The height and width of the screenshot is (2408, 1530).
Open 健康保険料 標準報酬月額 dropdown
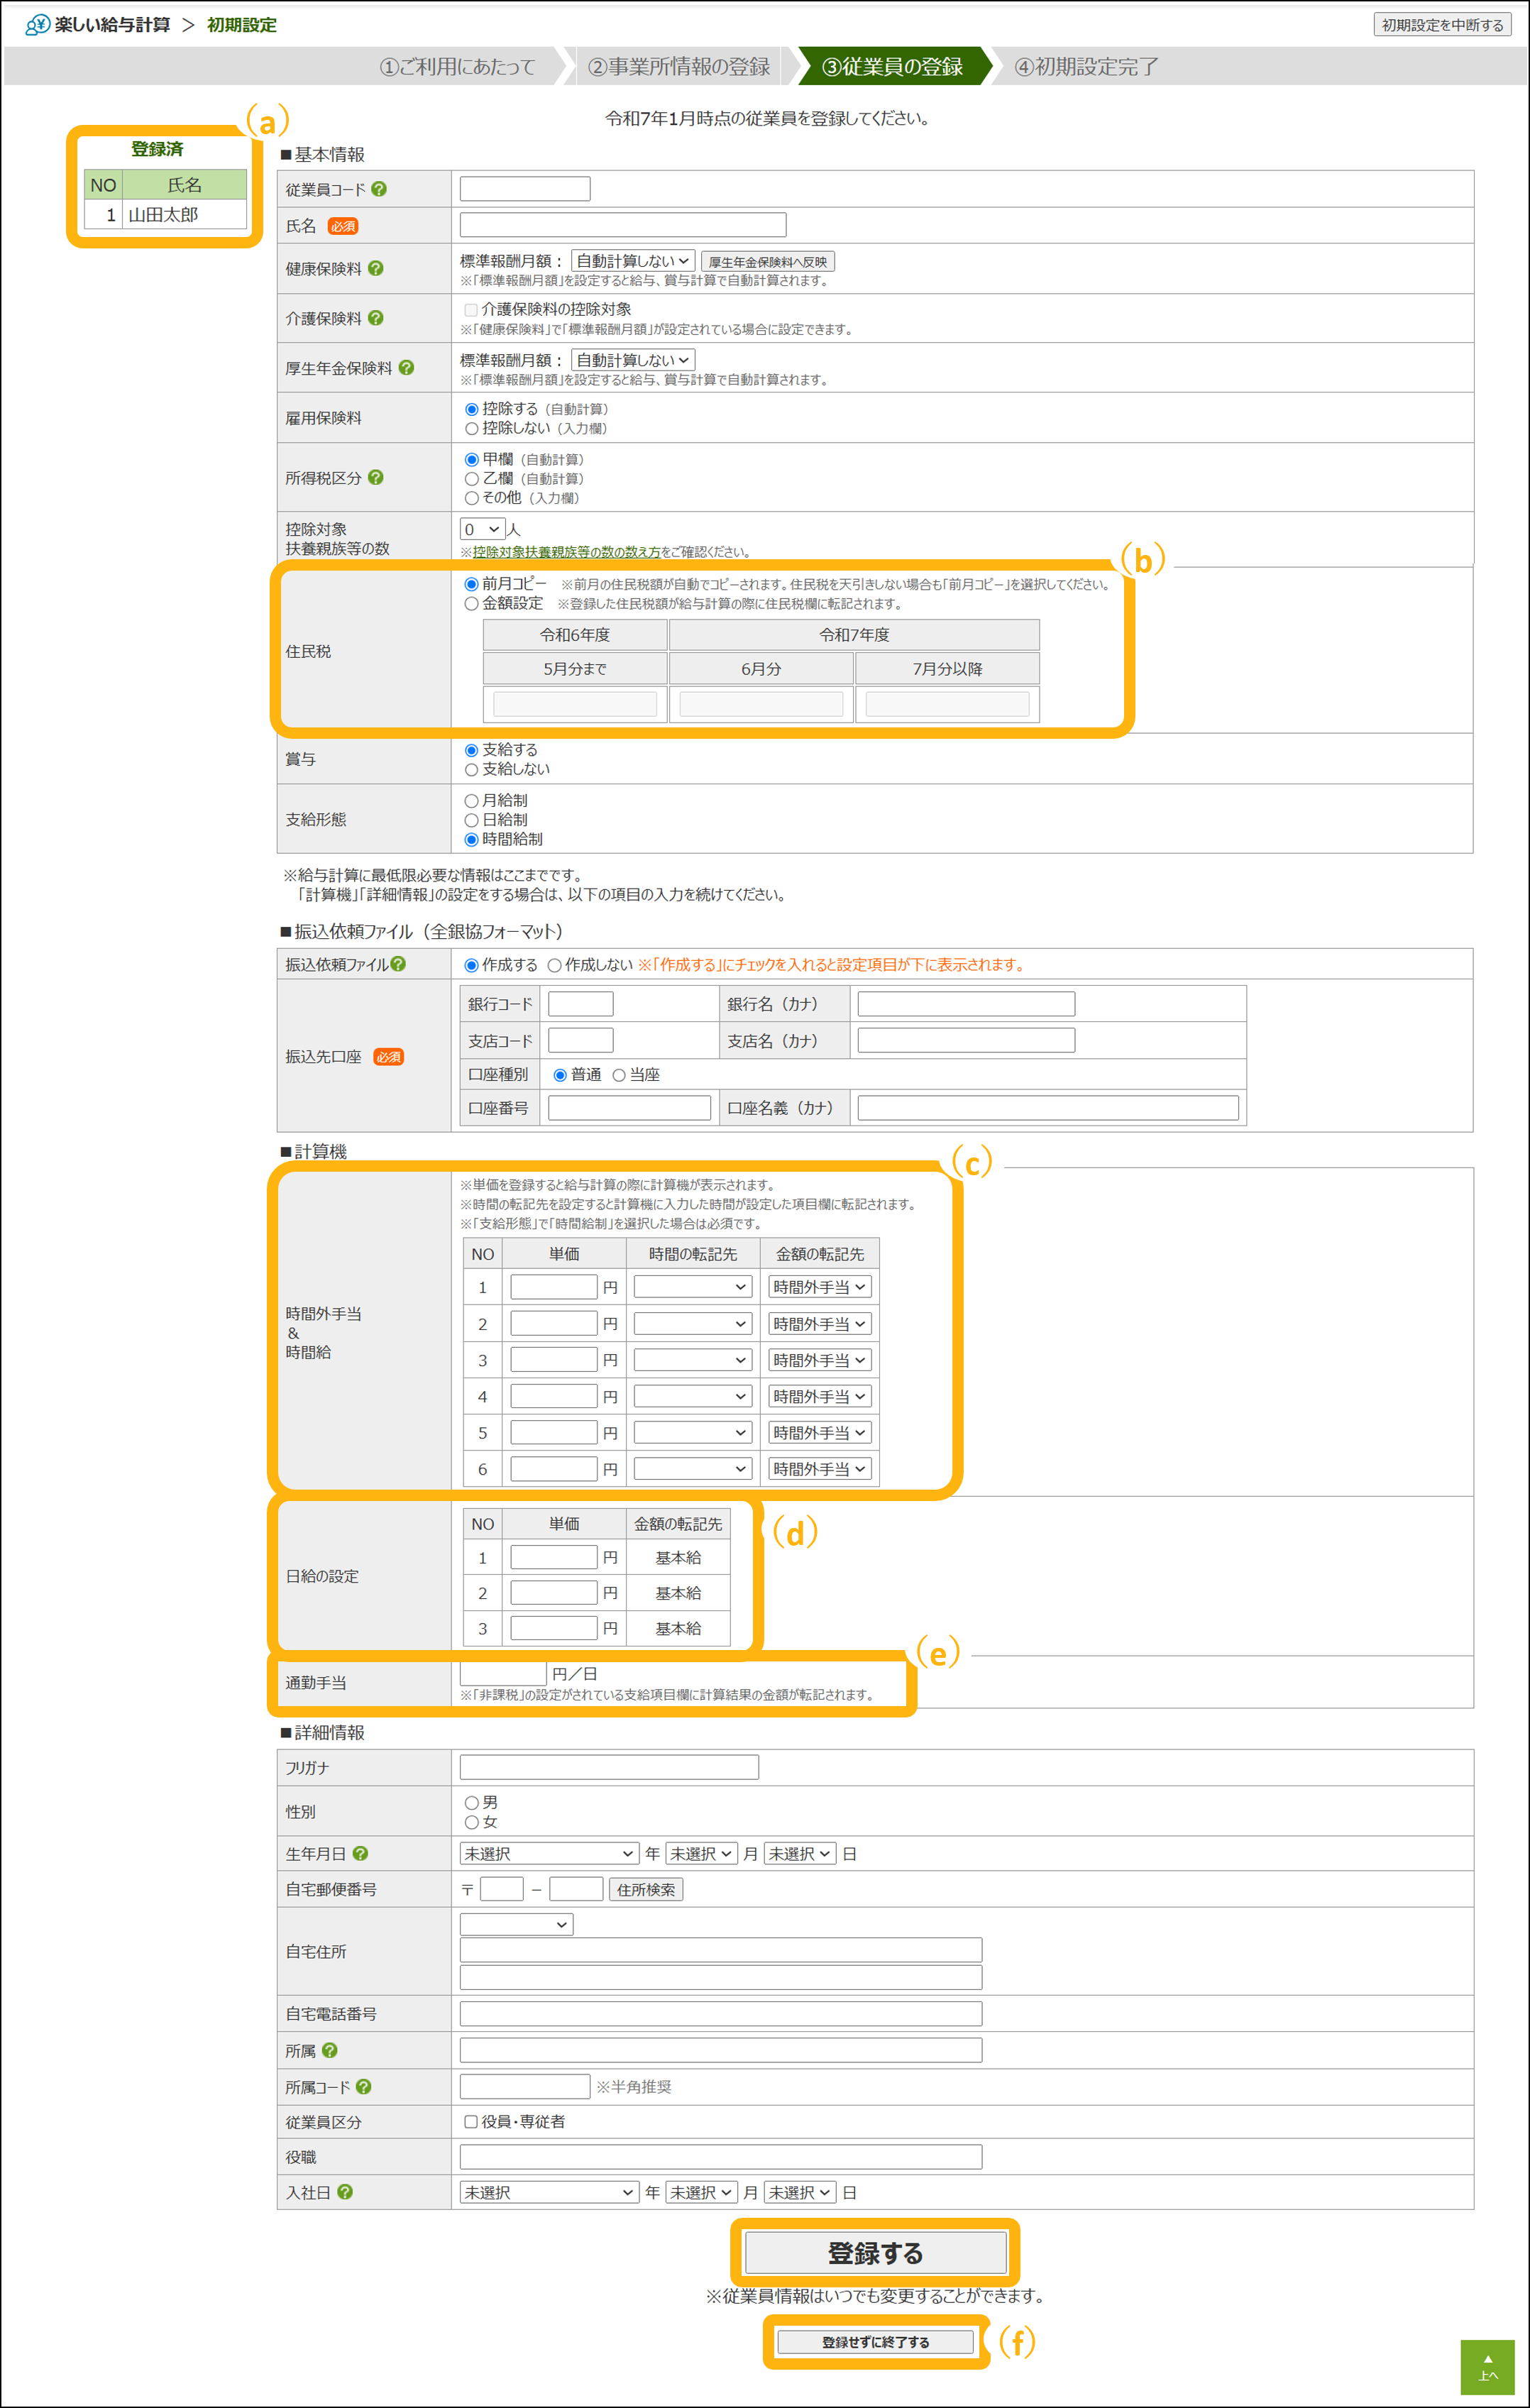pyautogui.click(x=633, y=261)
